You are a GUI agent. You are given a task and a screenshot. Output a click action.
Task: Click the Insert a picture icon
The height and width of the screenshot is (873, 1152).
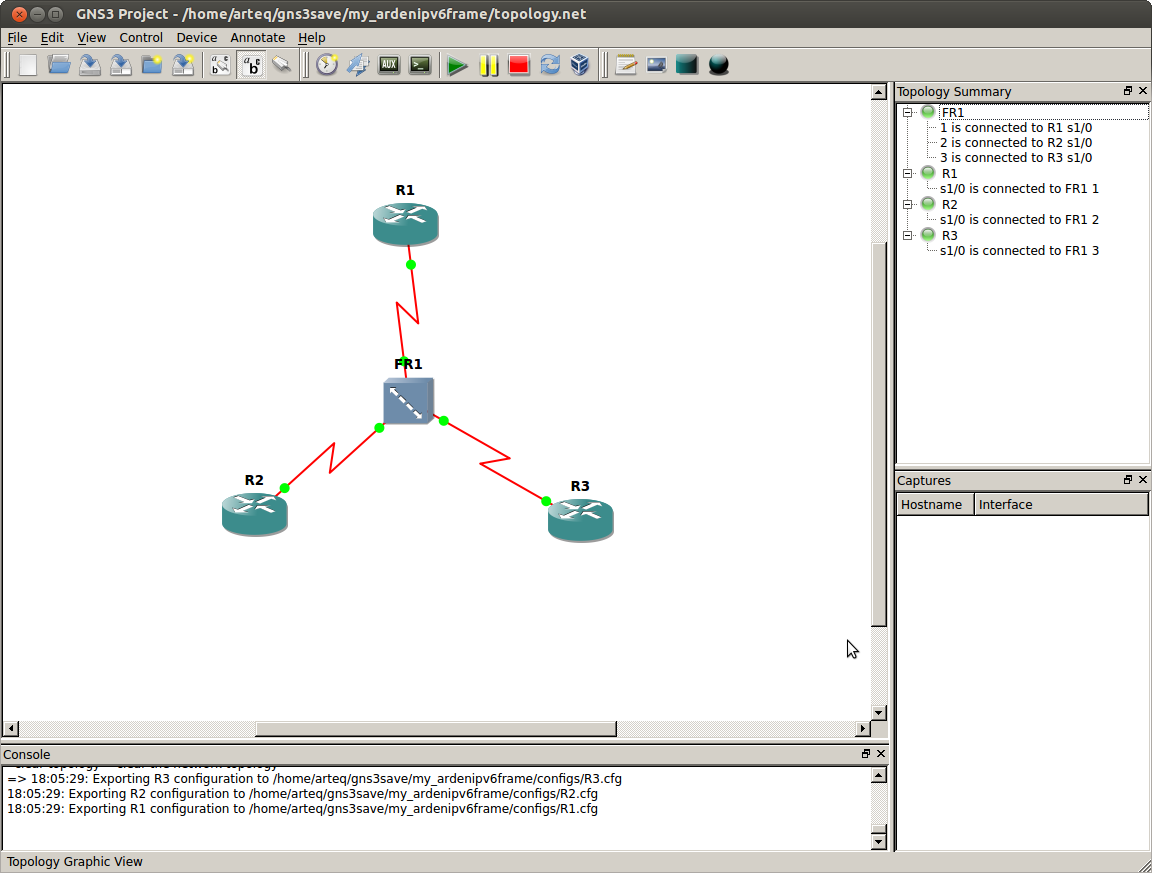pyautogui.click(x=656, y=65)
